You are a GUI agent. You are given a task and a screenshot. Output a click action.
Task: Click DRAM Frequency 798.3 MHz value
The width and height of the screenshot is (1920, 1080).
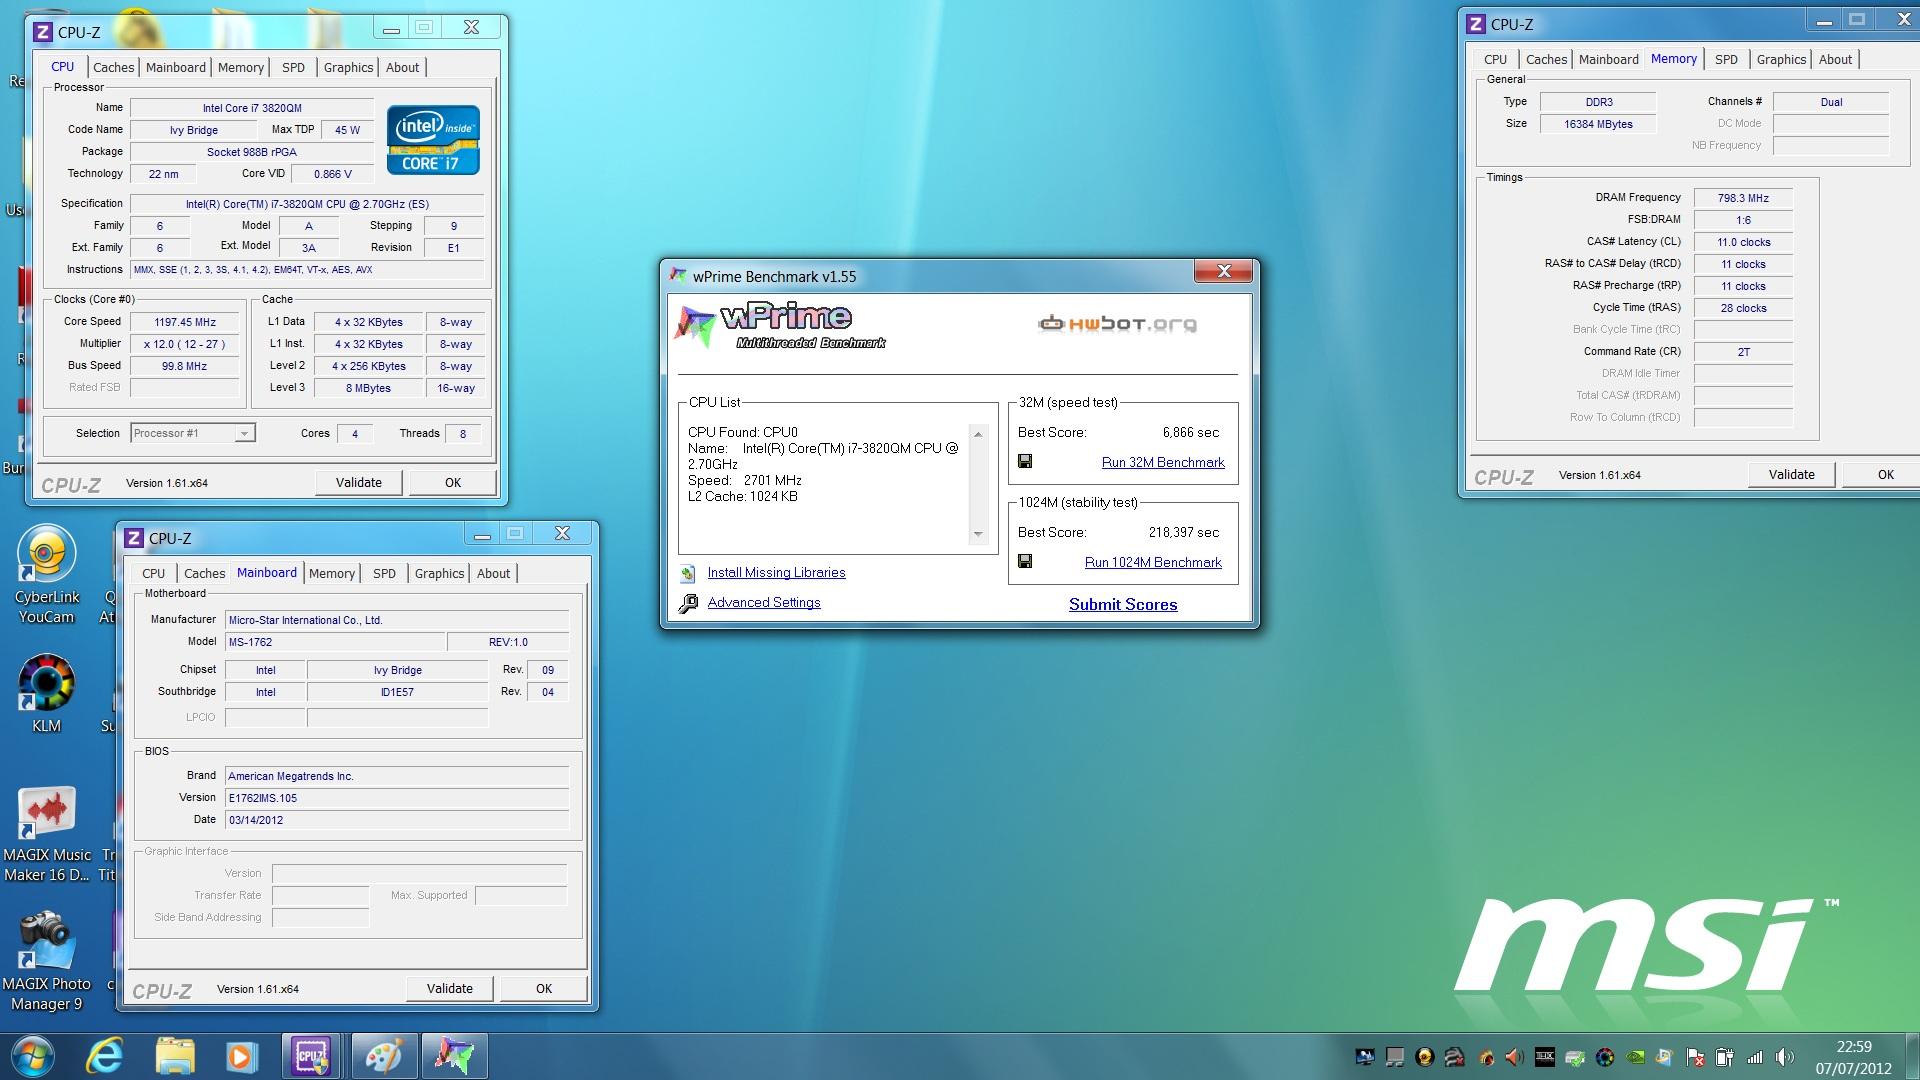point(1743,198)
